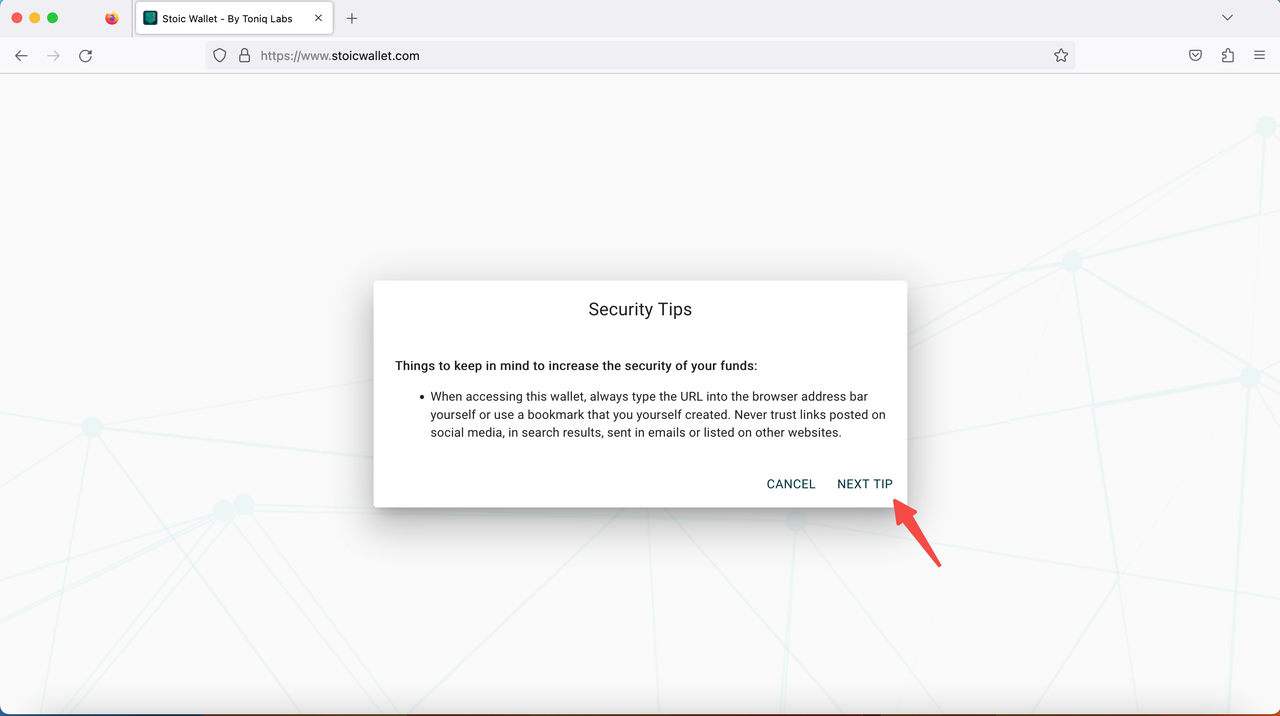Screen dimensions: 1280x716
Task: Select the Stoic Wallet browser tab
Action: pos(226,18)
